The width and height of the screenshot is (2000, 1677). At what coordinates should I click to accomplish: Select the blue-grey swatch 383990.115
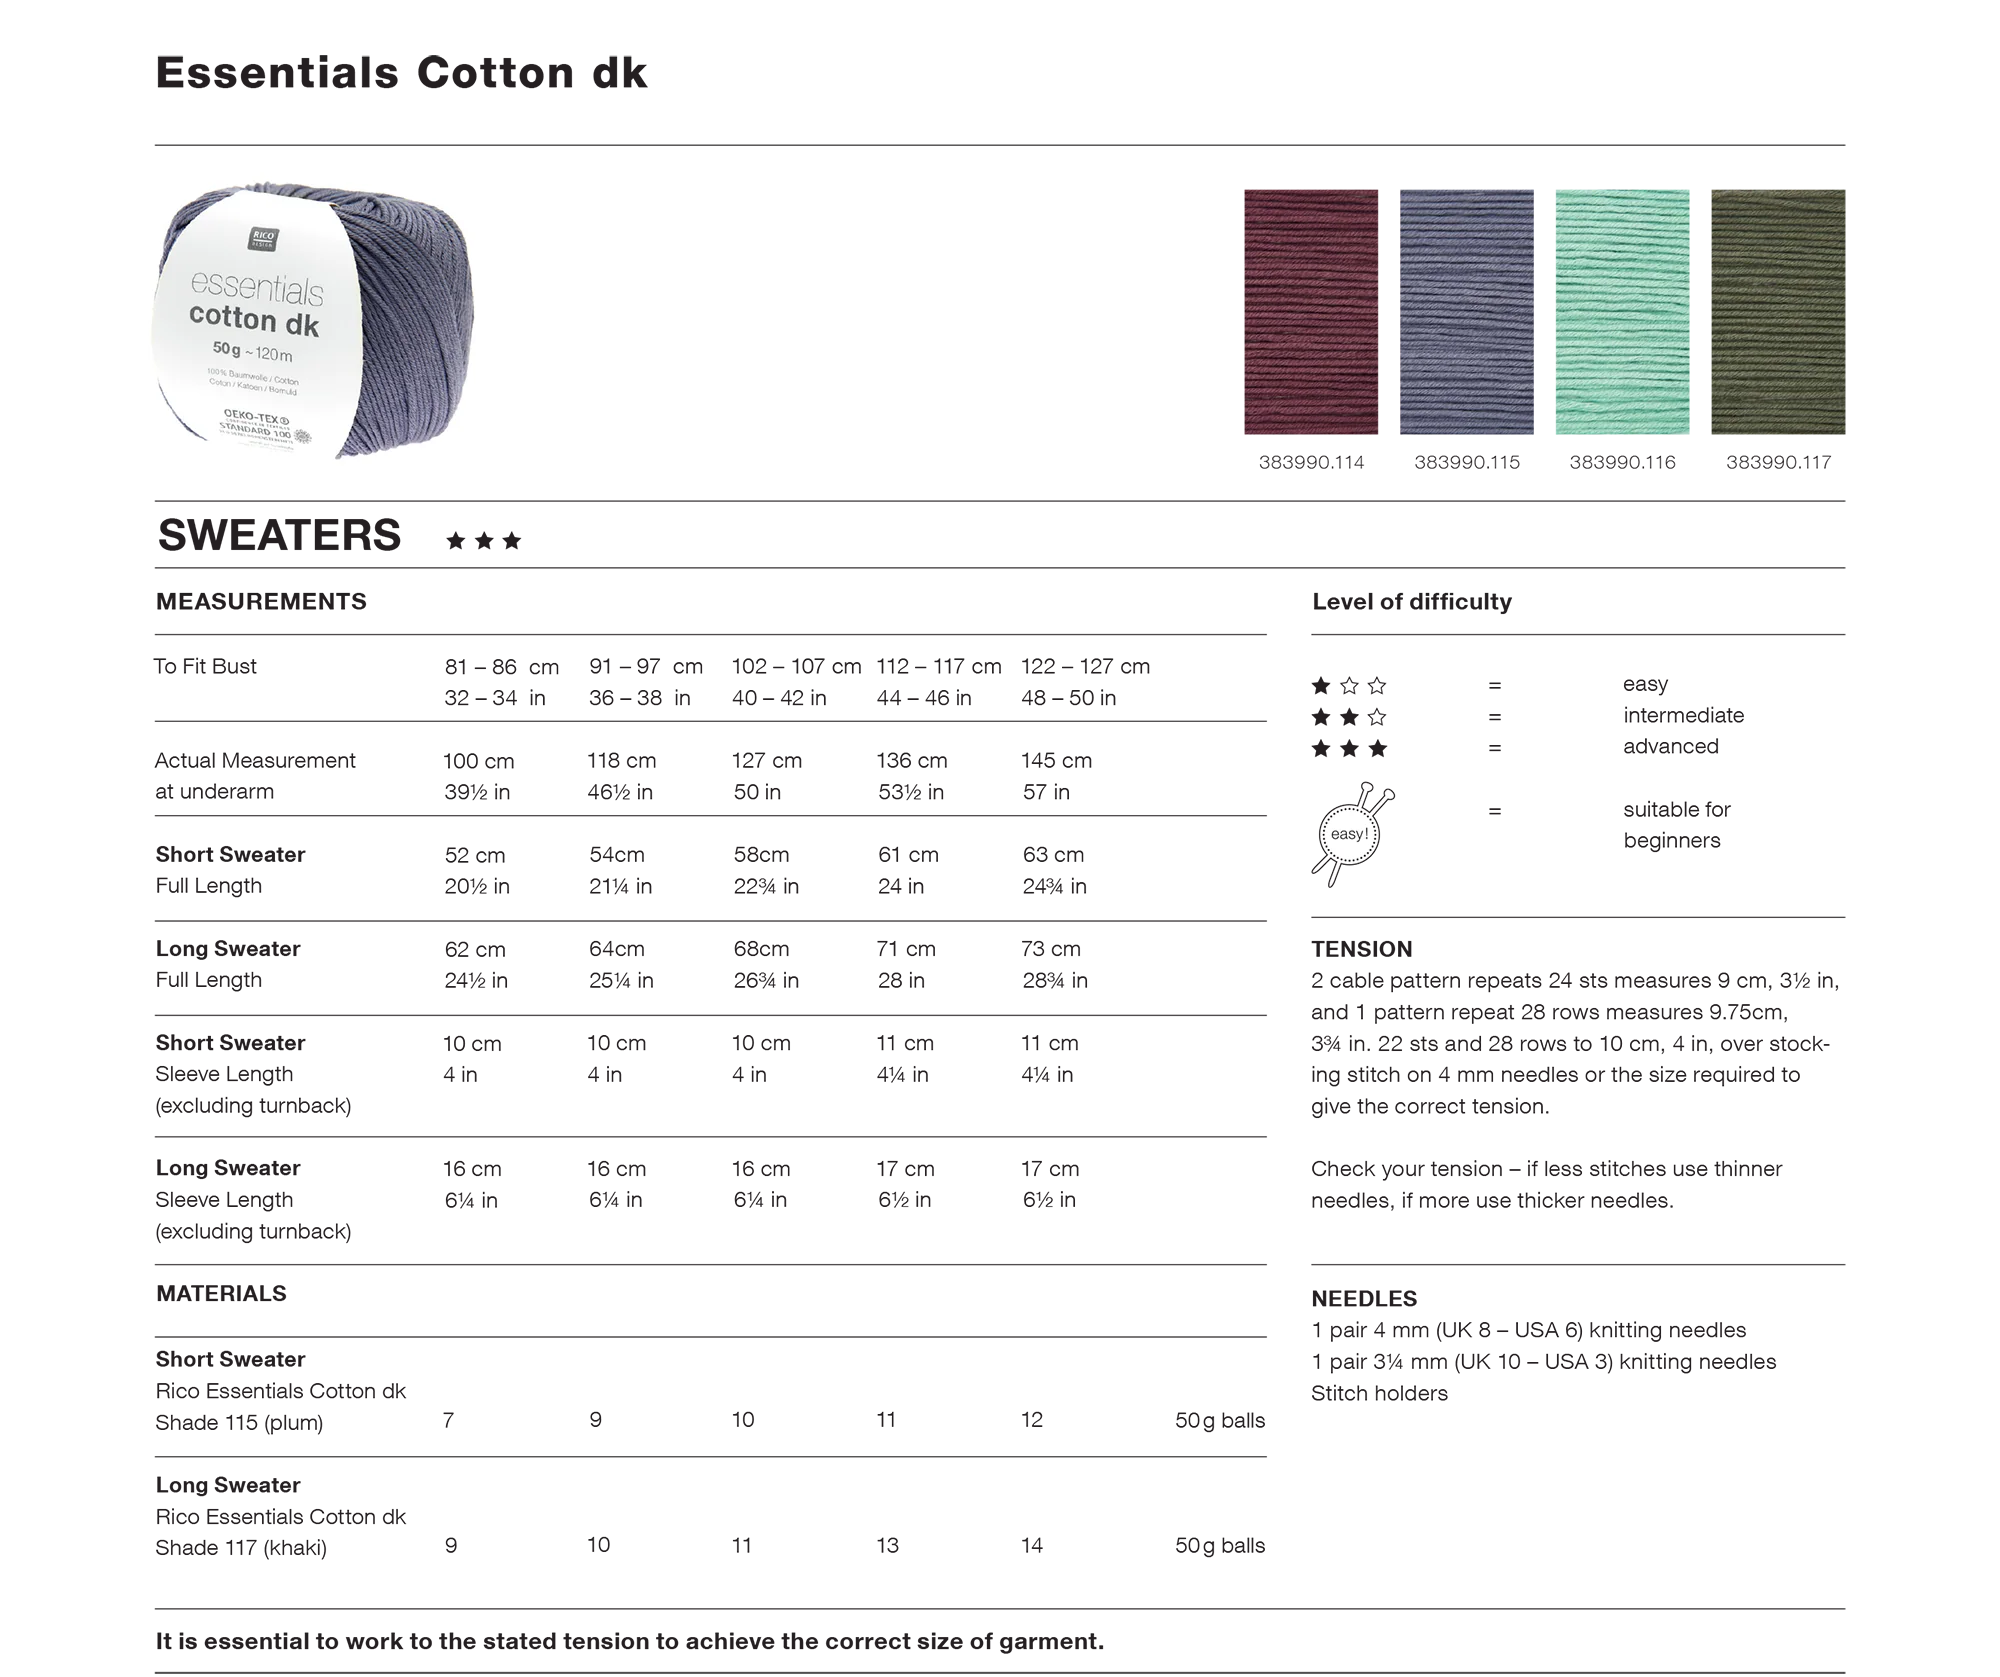click(1466, 312)
